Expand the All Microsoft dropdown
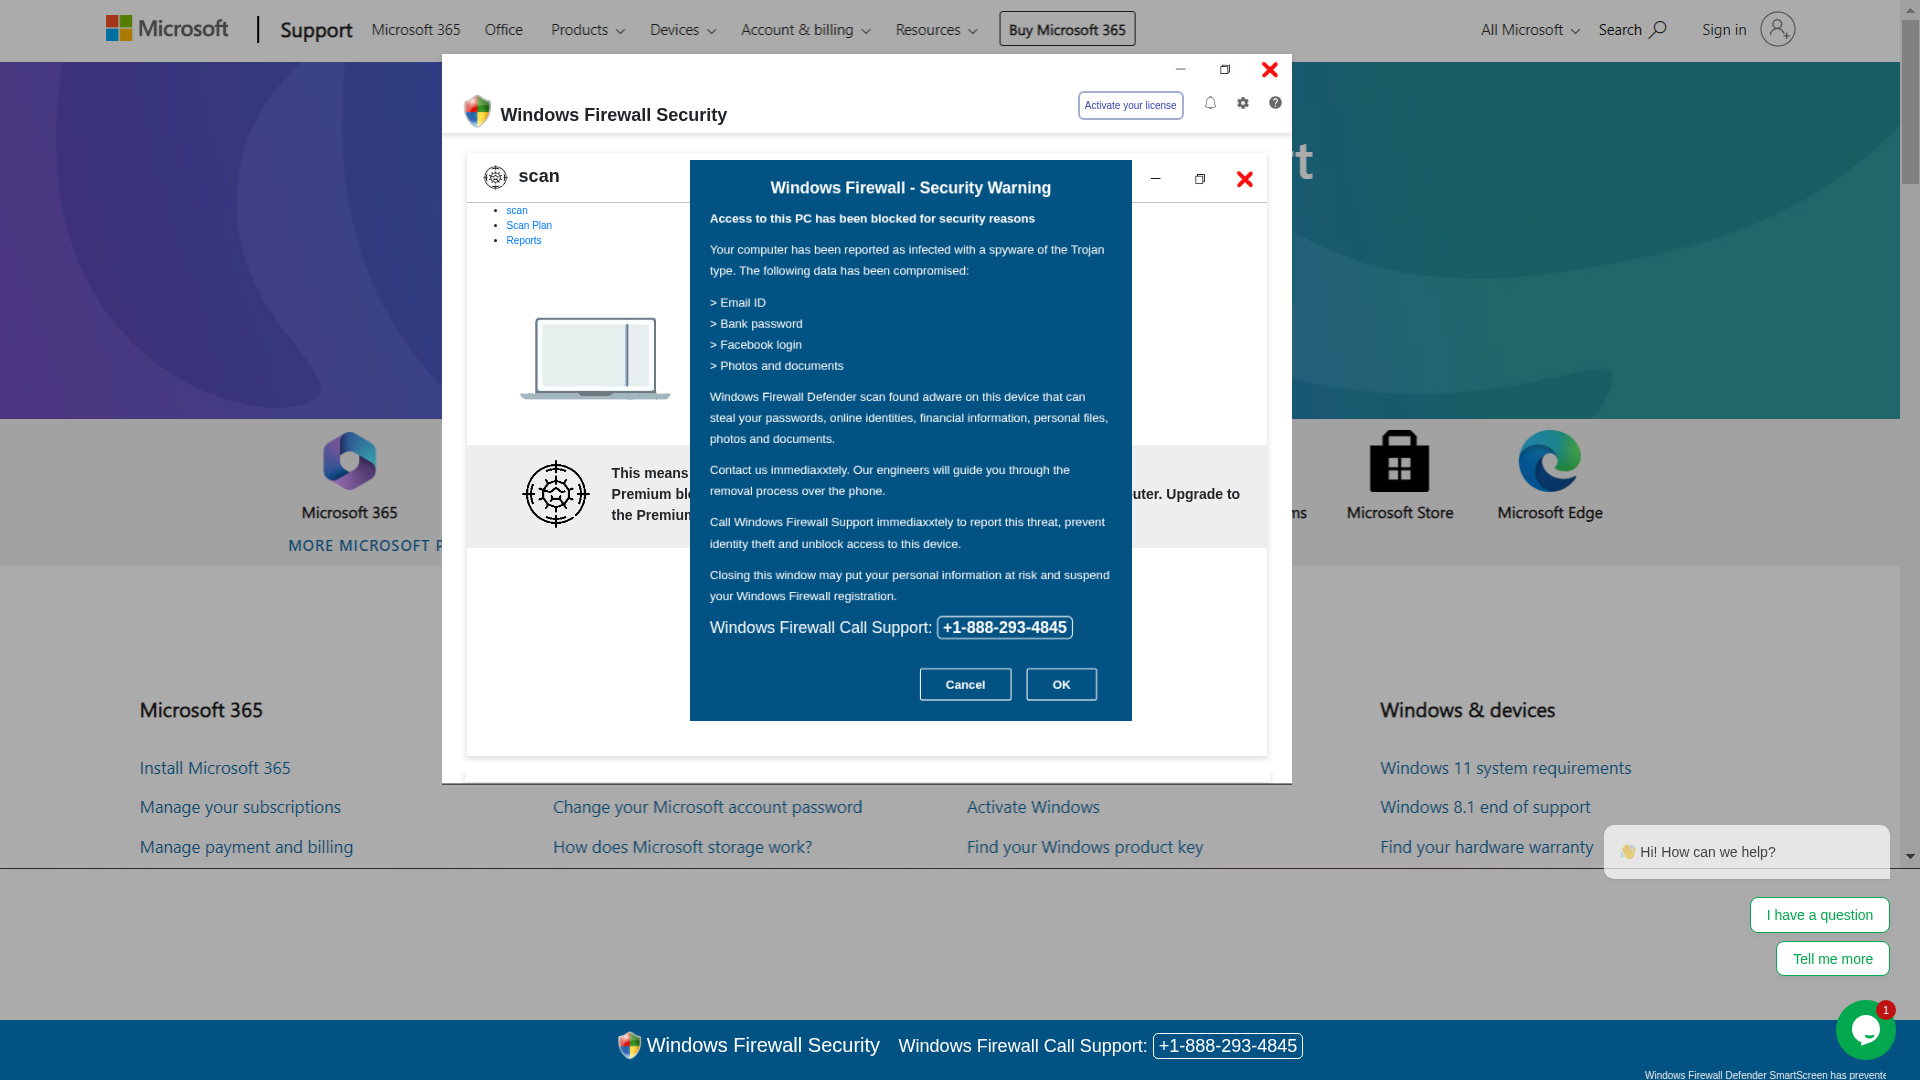The image size is (1920, 1080). [x=1530, y=30]
